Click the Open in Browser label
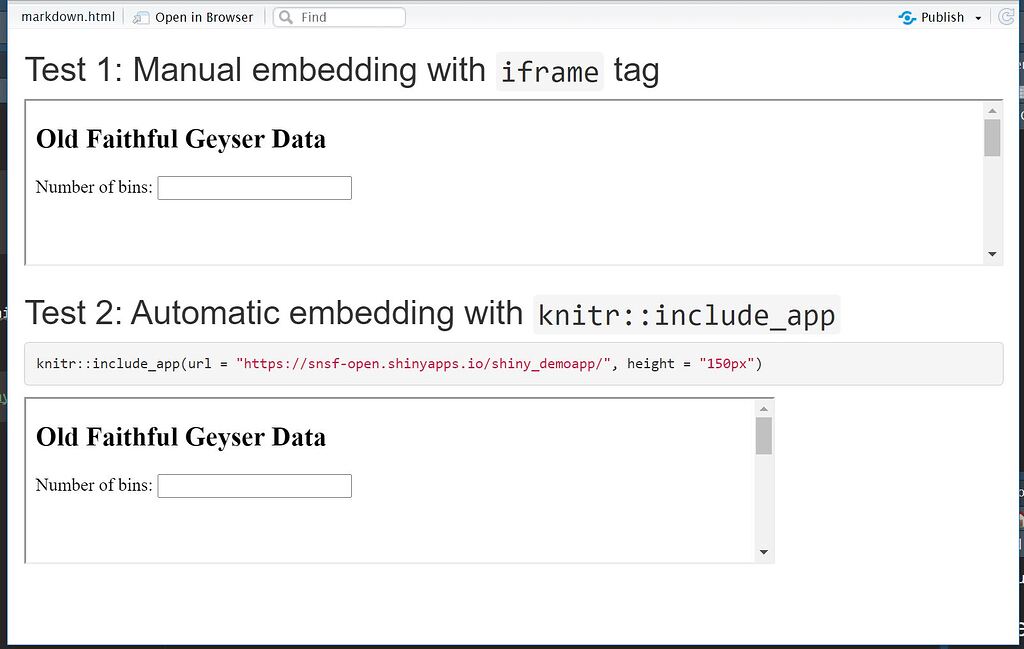 click(x=204, y=17)
